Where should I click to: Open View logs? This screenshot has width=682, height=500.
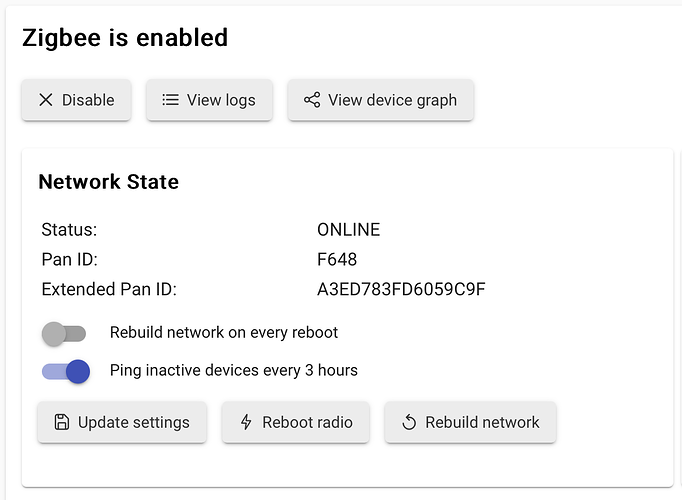tap(209, 100)
